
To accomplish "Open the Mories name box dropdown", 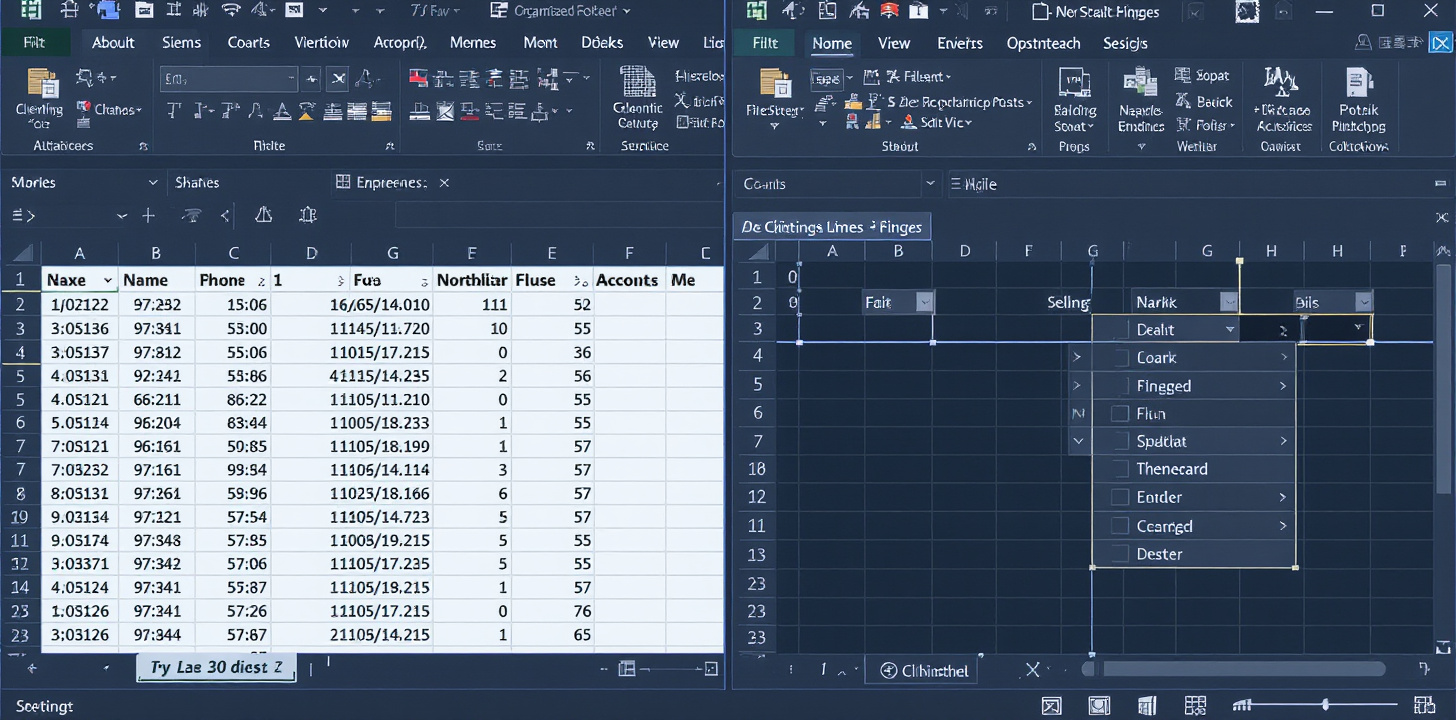I will 153,183.
